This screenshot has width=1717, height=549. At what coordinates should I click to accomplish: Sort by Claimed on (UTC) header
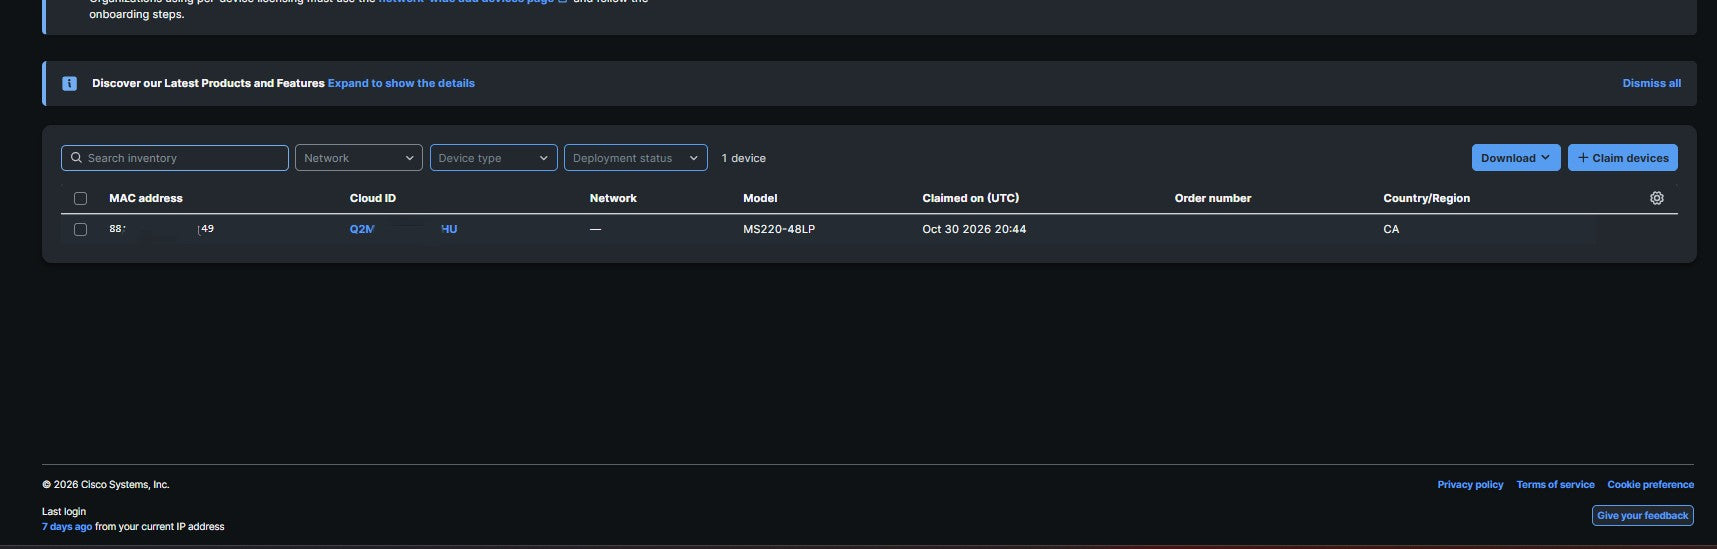[971, 198]
